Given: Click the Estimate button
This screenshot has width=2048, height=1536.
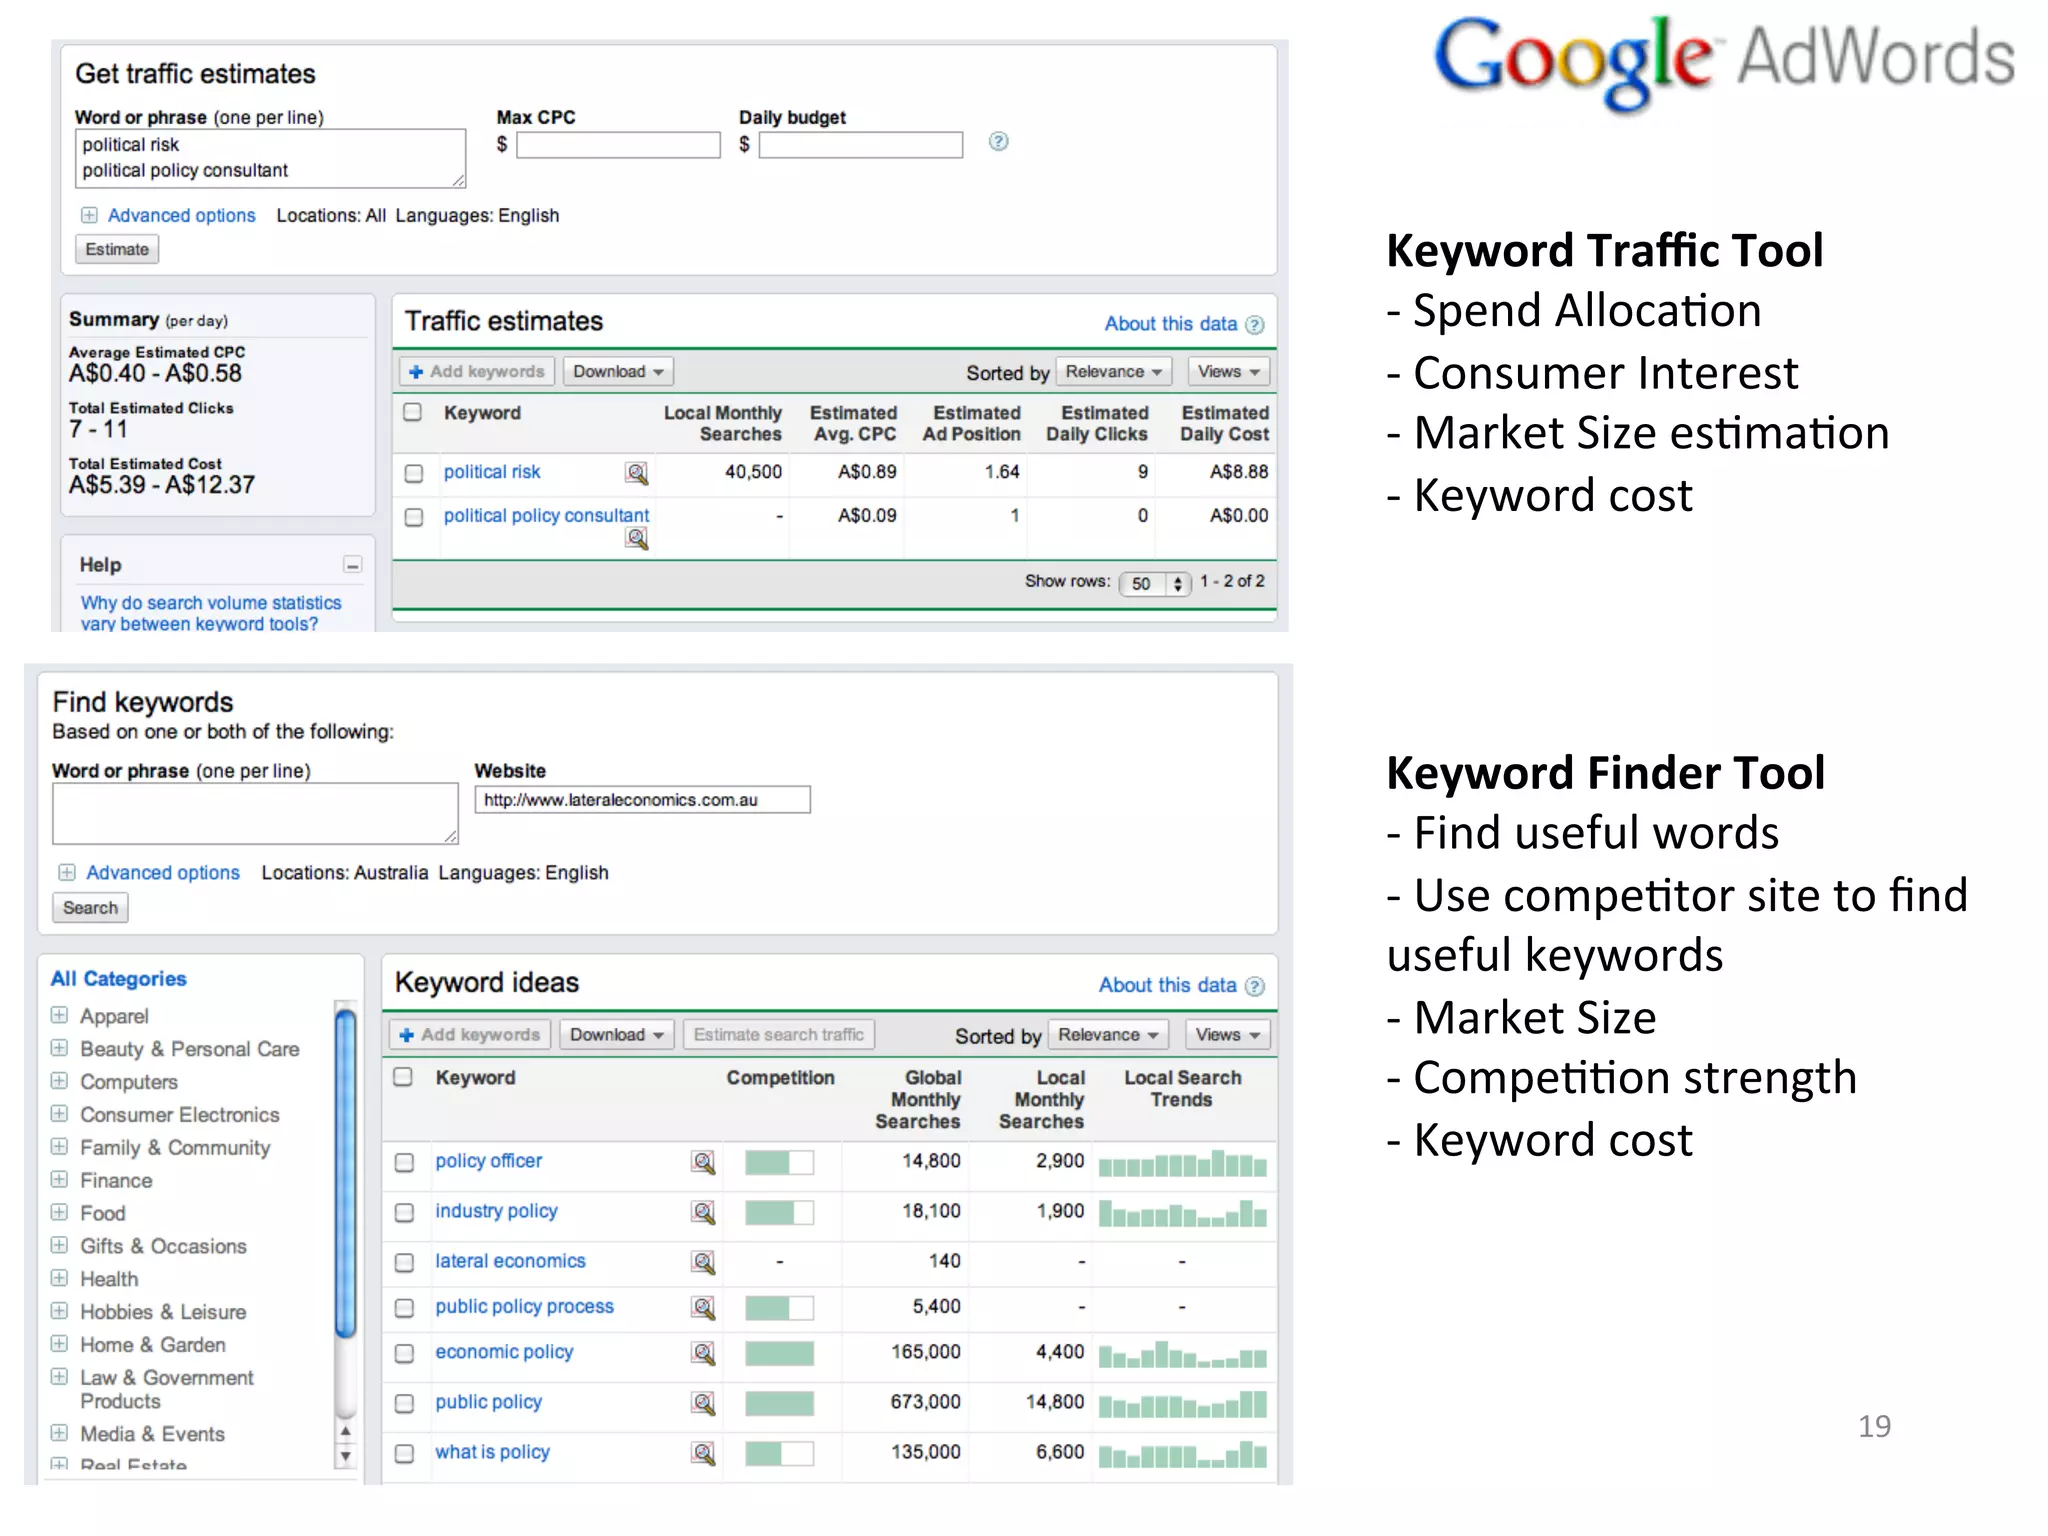Looking at the screenshot, I should pos(117,249).
